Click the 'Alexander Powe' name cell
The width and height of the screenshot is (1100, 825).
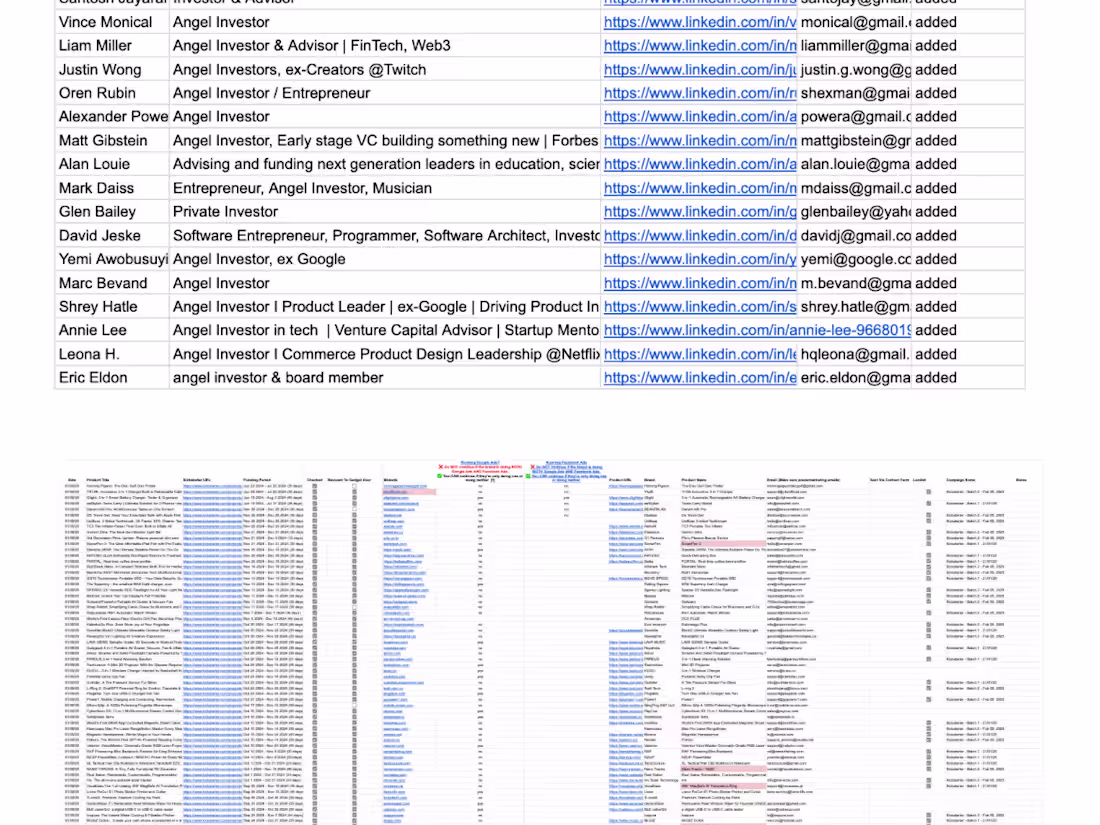tap(112, 117)
